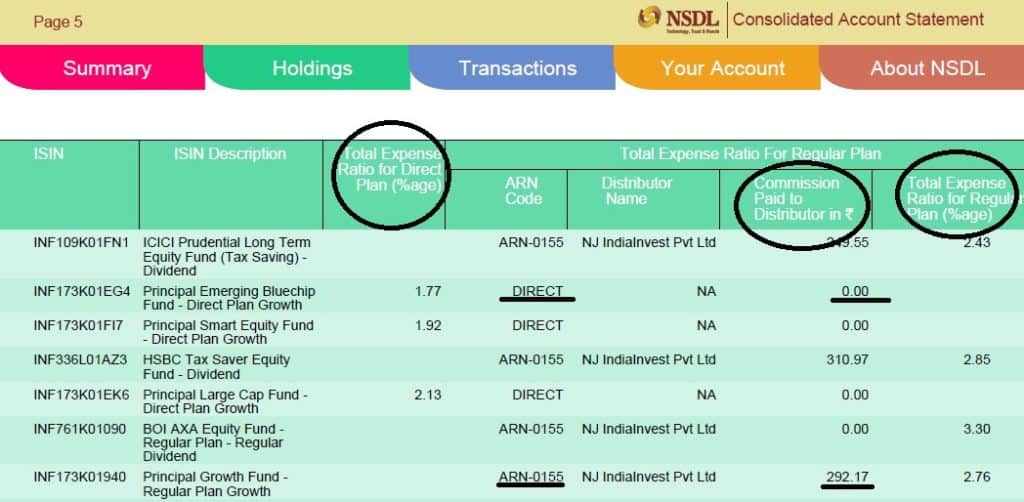
Task: Click NJ IndiaInvest in BOI AXA row
Action: pos(648,429)
